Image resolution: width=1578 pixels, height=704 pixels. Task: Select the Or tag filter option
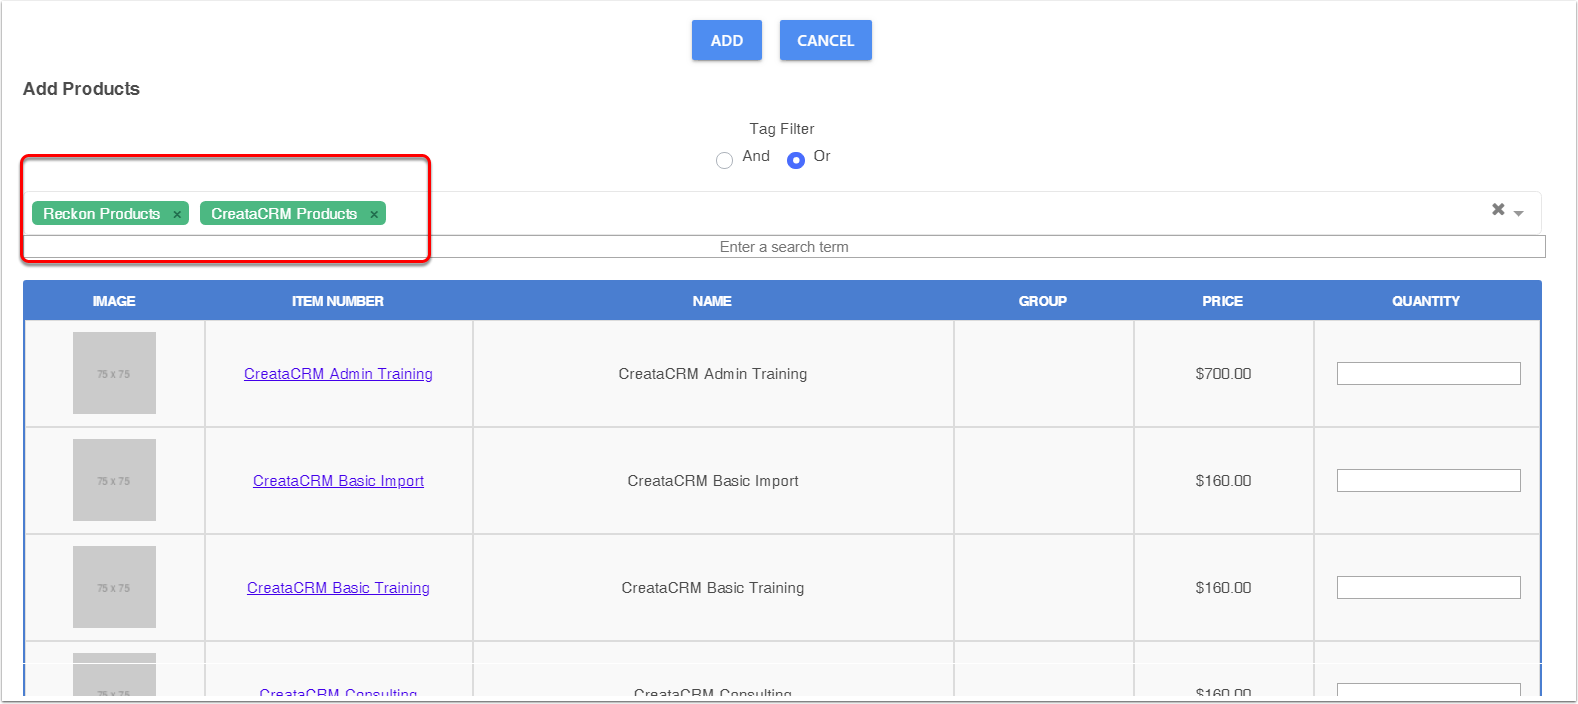796,160
